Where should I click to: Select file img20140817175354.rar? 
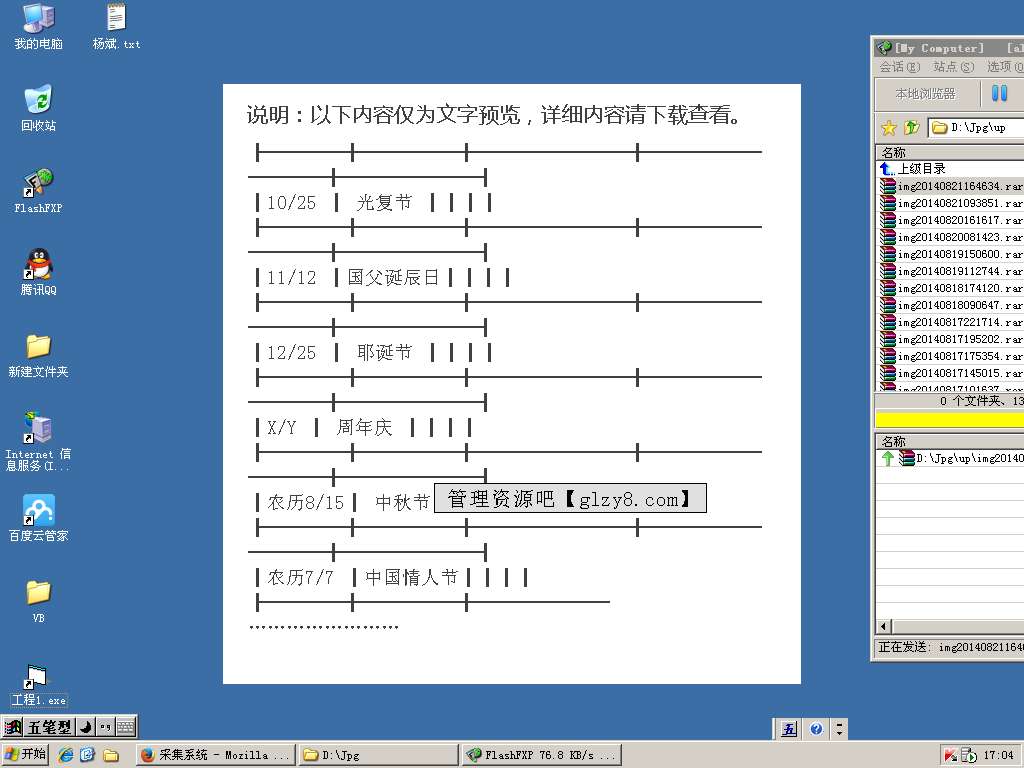[951, 356]
